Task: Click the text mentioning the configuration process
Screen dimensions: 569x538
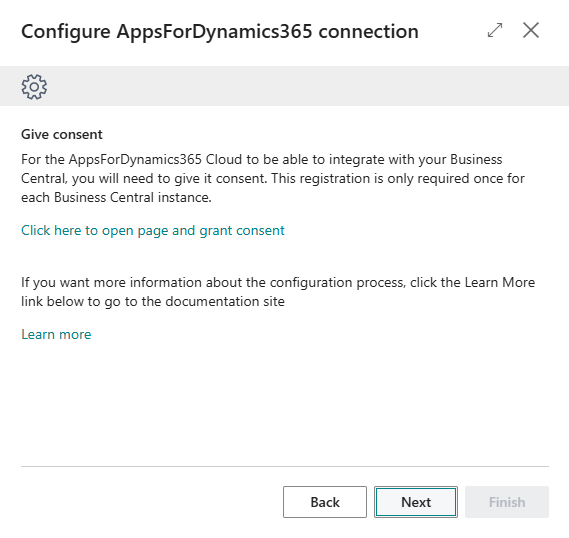Action: (278, 292)
